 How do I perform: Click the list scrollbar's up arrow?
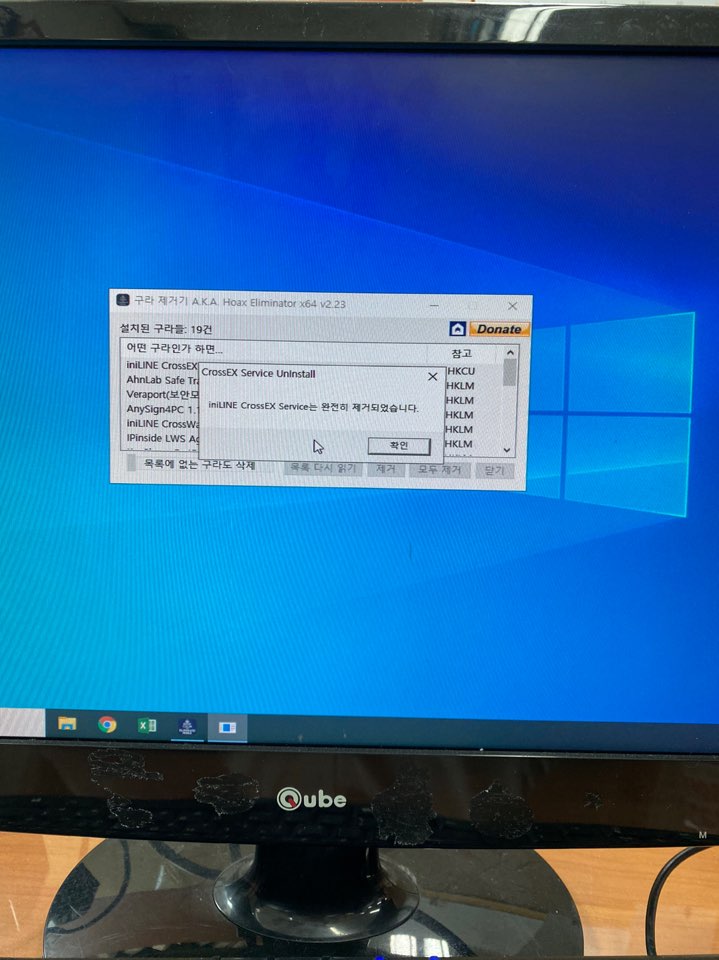pyautogui.click(x=510, y=353)
